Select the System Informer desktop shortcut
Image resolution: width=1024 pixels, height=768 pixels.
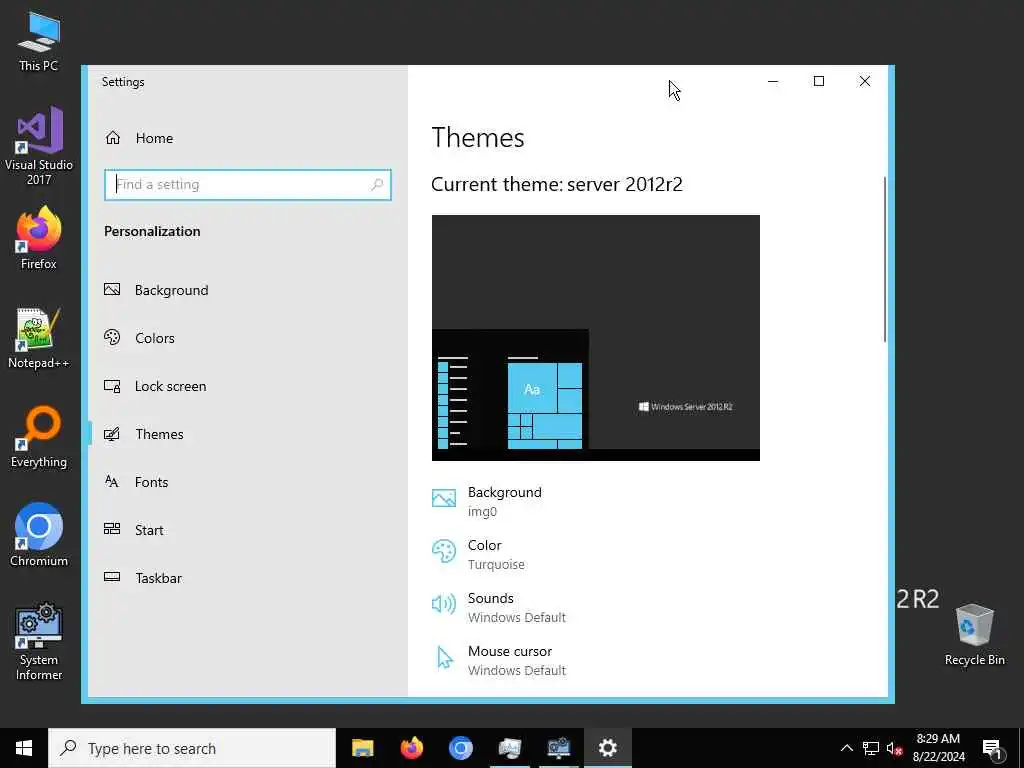click(x=39, y=641)
